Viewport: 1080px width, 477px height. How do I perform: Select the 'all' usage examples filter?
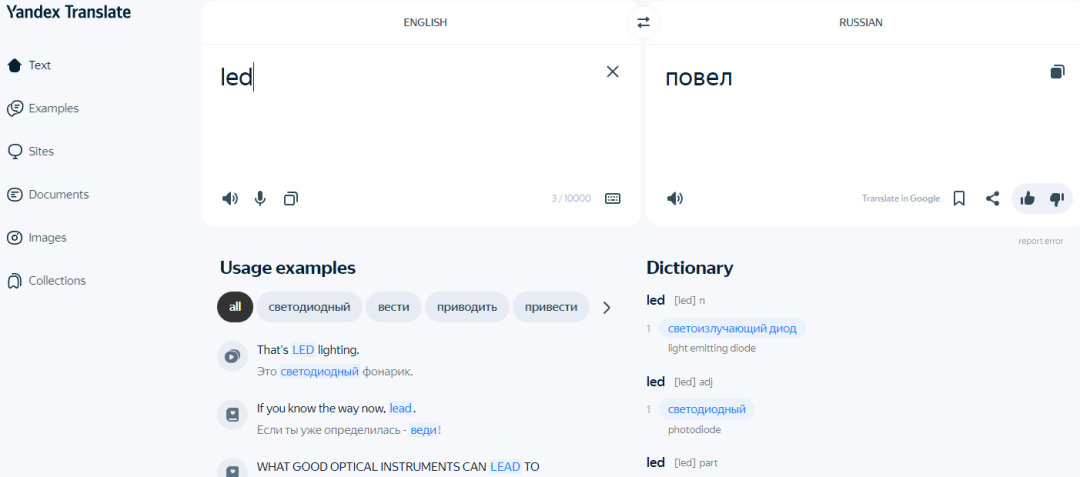pyautogui.click(x=235, y=307)
